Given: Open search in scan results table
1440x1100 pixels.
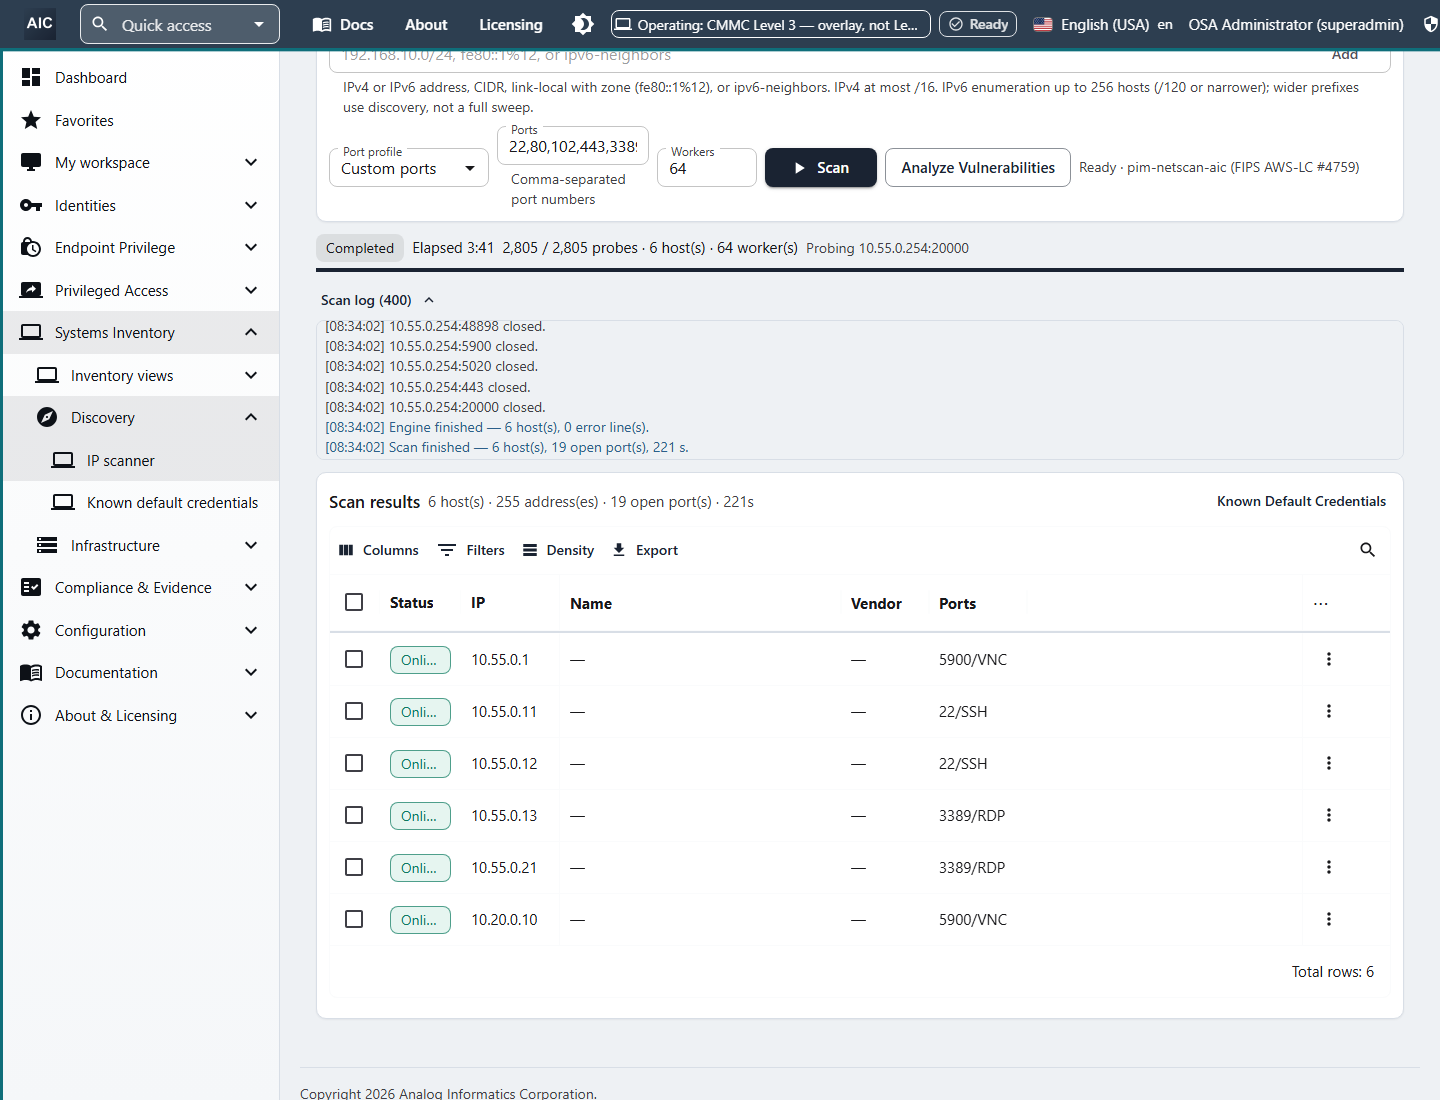Looking at the screenshot, I should click(1367, 550).
